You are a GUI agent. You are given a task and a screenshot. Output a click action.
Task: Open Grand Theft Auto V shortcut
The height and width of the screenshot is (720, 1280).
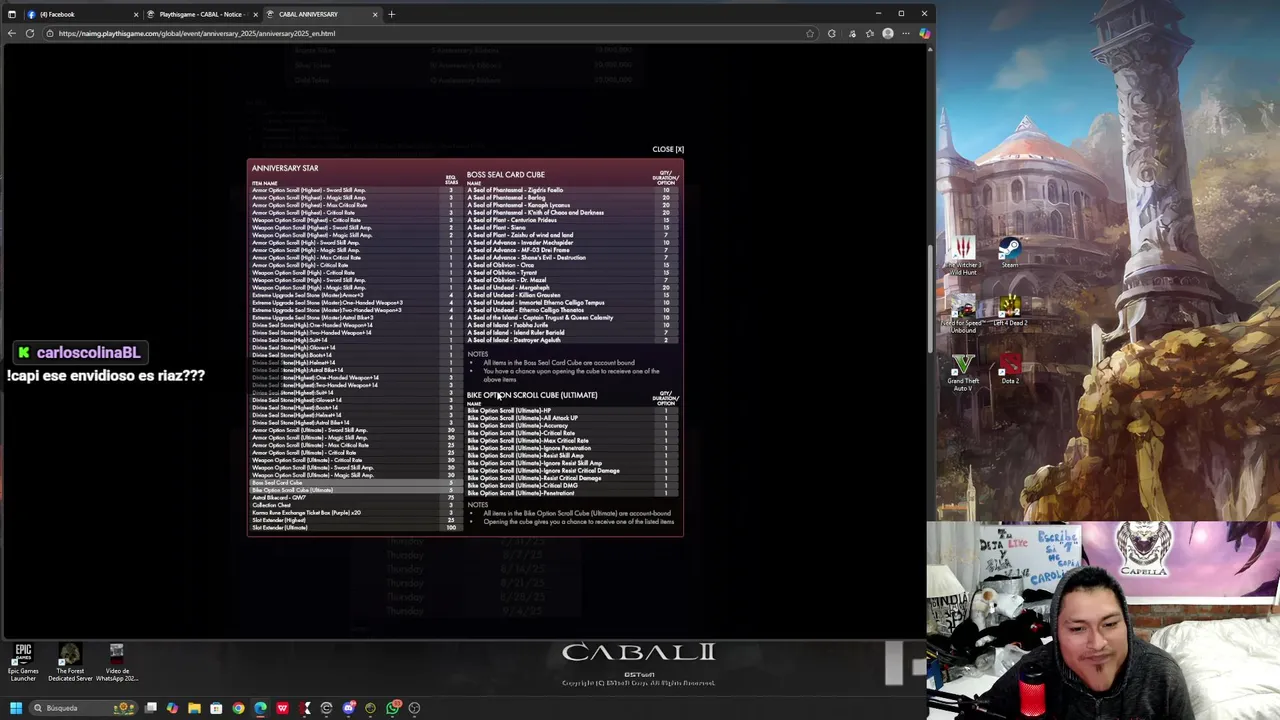coord(963,371)
